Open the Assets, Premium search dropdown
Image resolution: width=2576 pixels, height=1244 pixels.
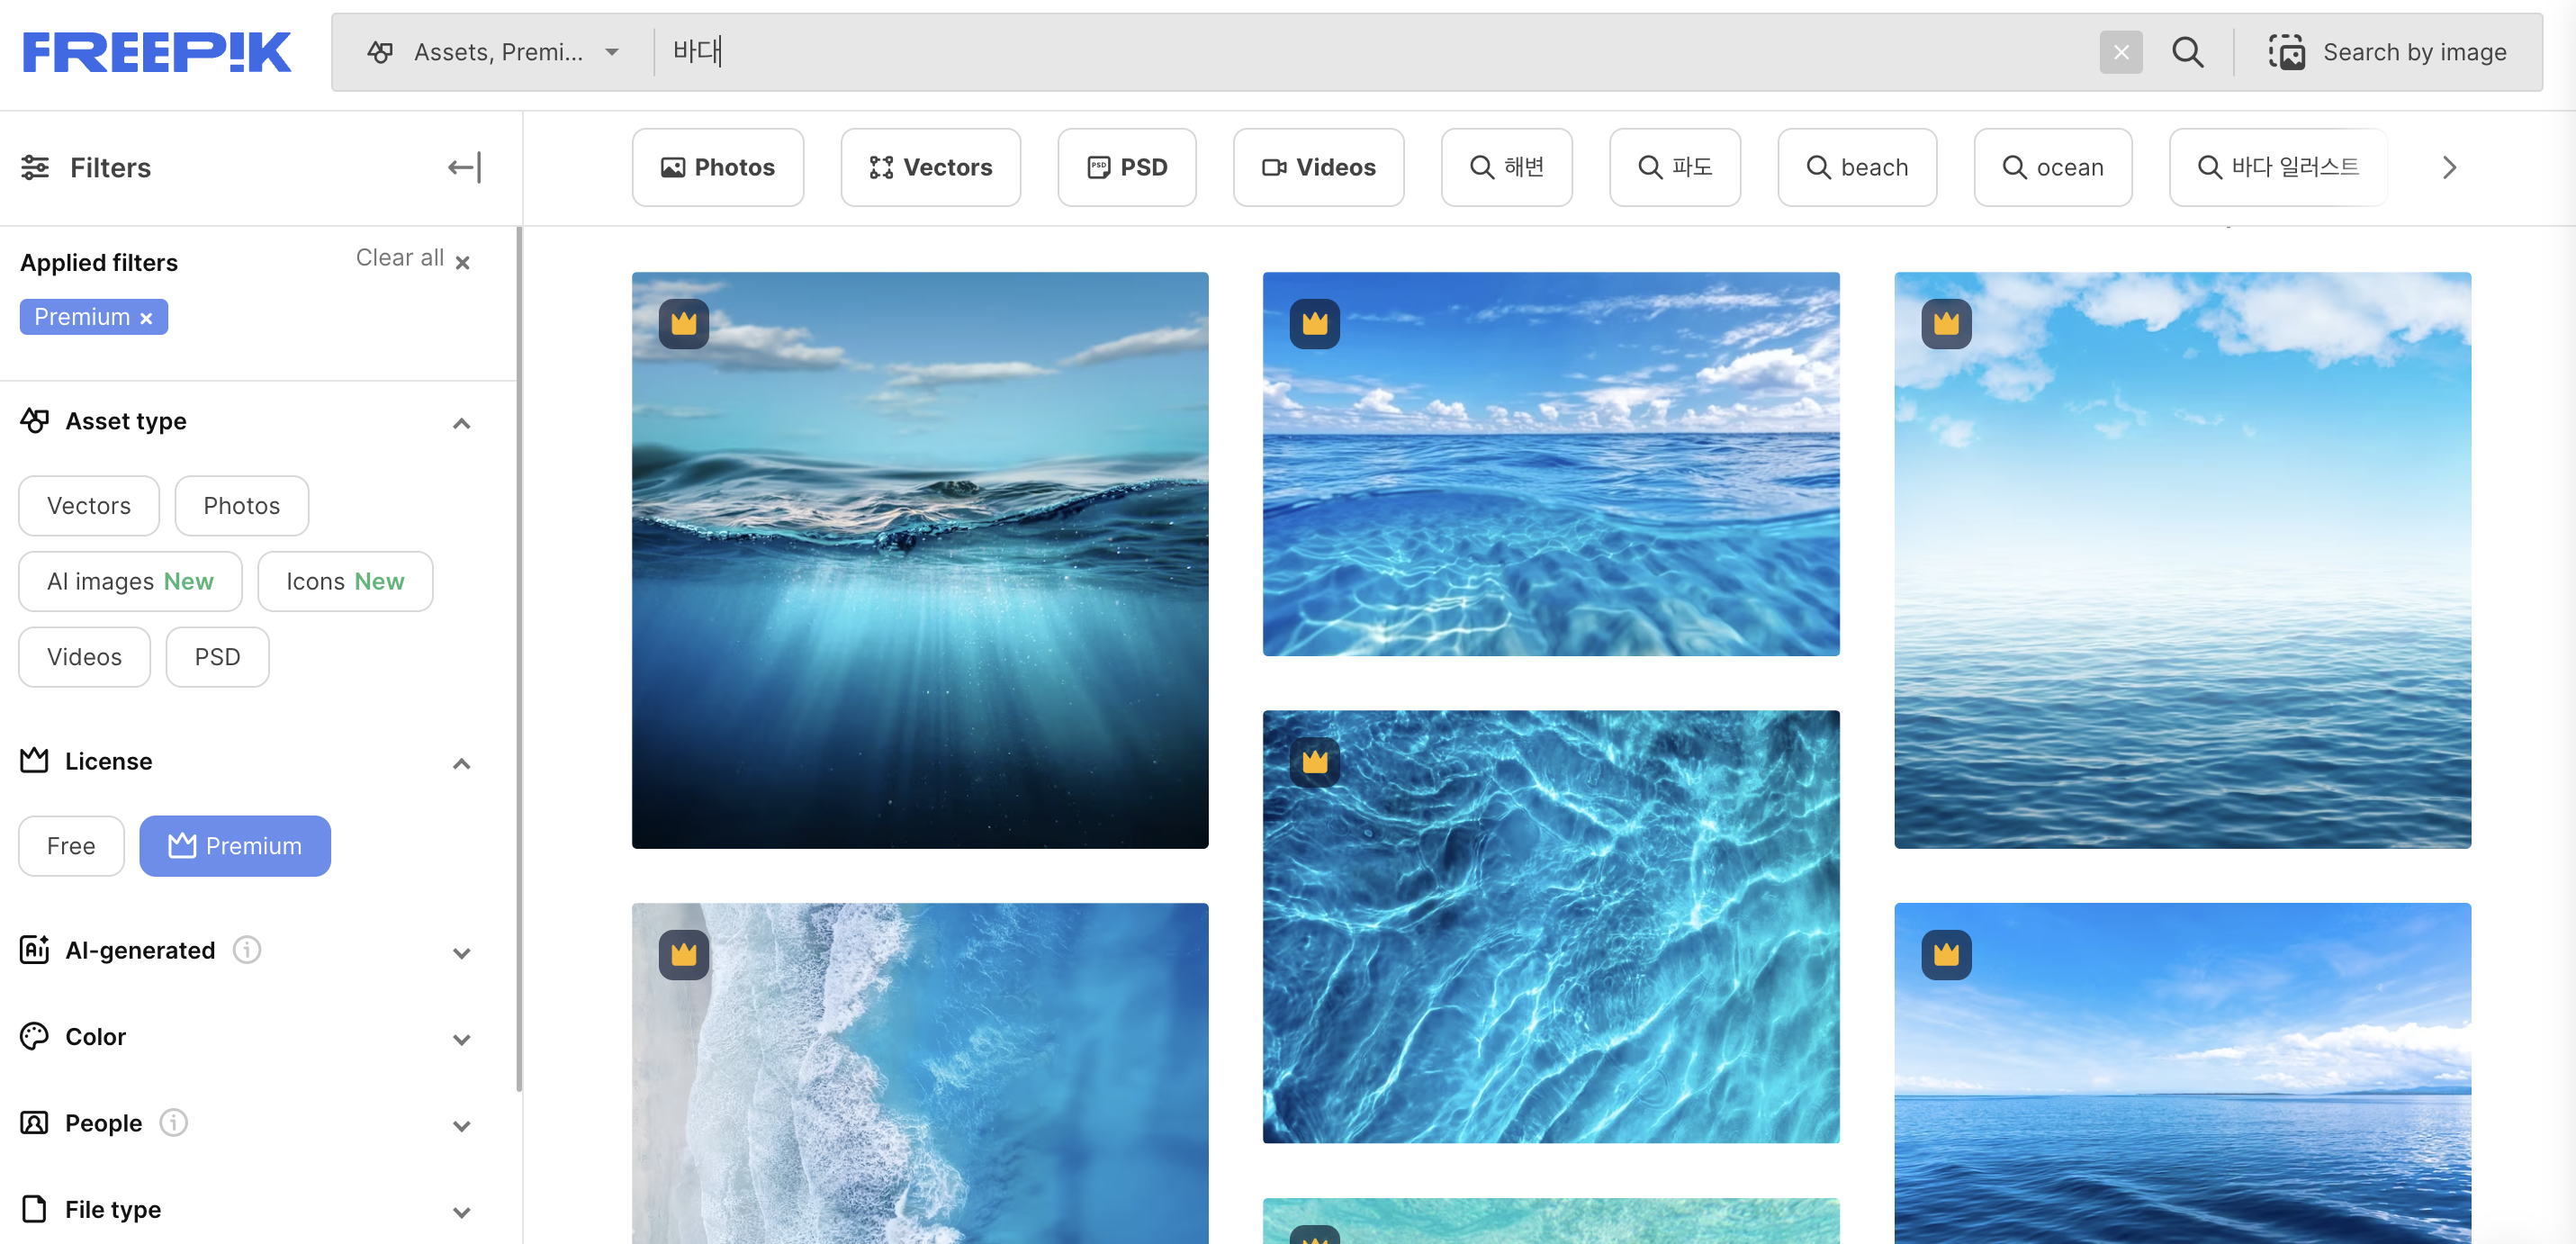[x=495, y=52]
